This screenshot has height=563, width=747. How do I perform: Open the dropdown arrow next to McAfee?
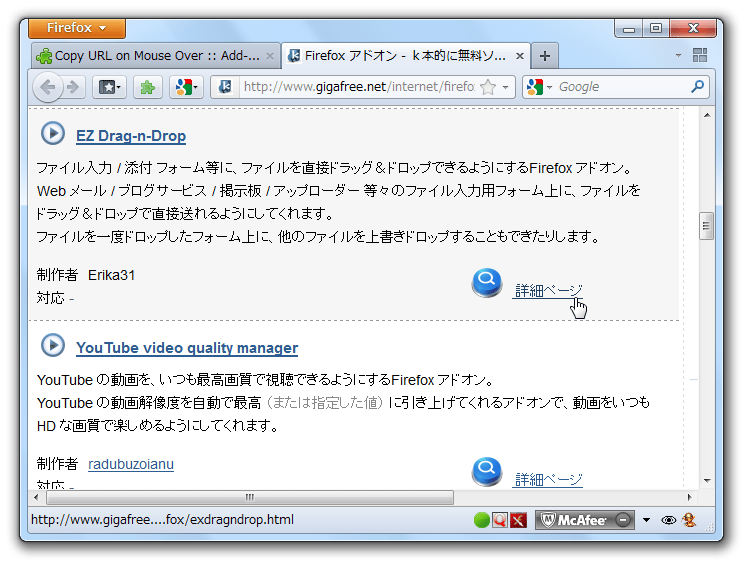(x=646, y=520)
